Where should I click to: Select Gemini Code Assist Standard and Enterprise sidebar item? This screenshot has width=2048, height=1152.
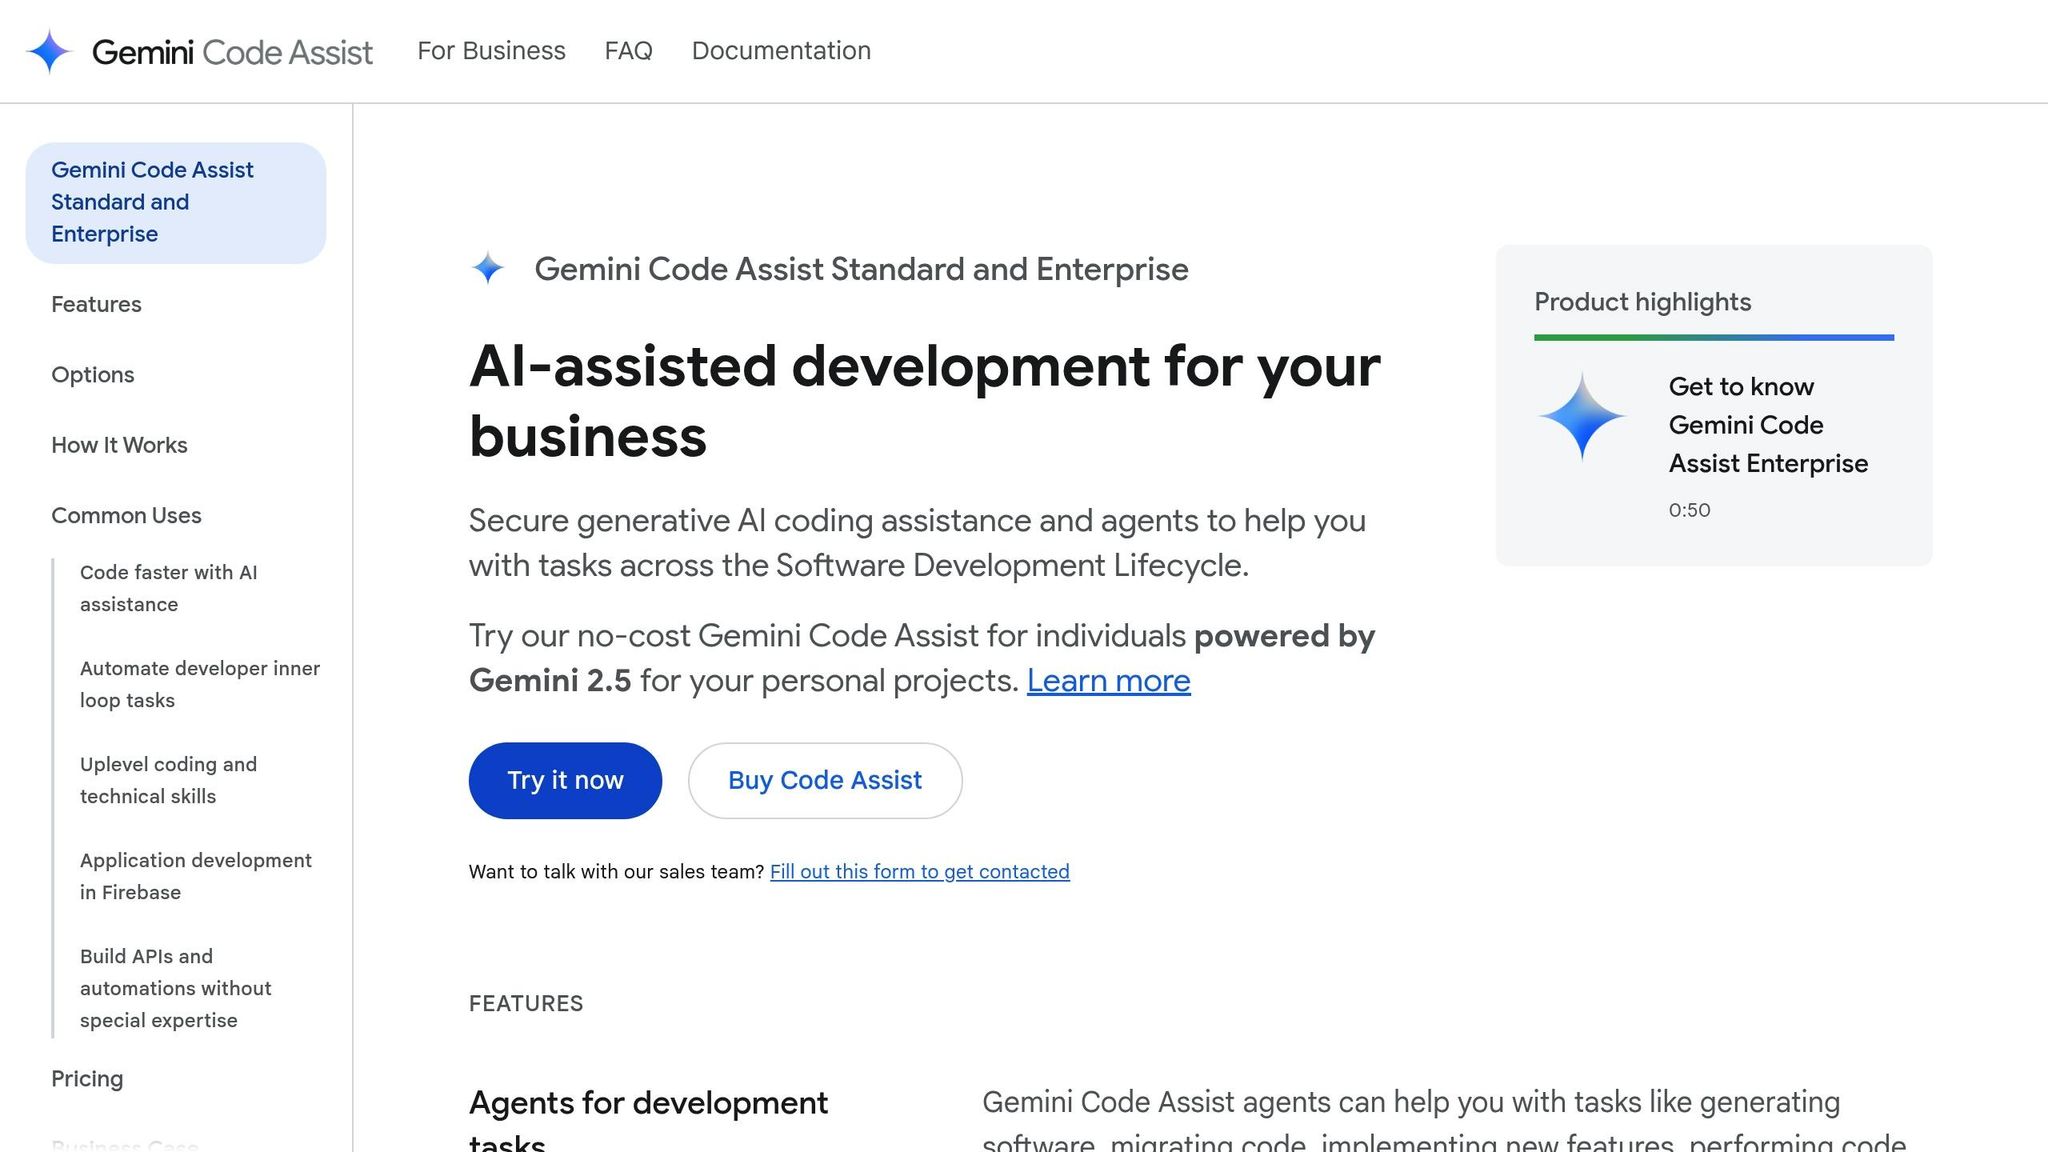176,202
